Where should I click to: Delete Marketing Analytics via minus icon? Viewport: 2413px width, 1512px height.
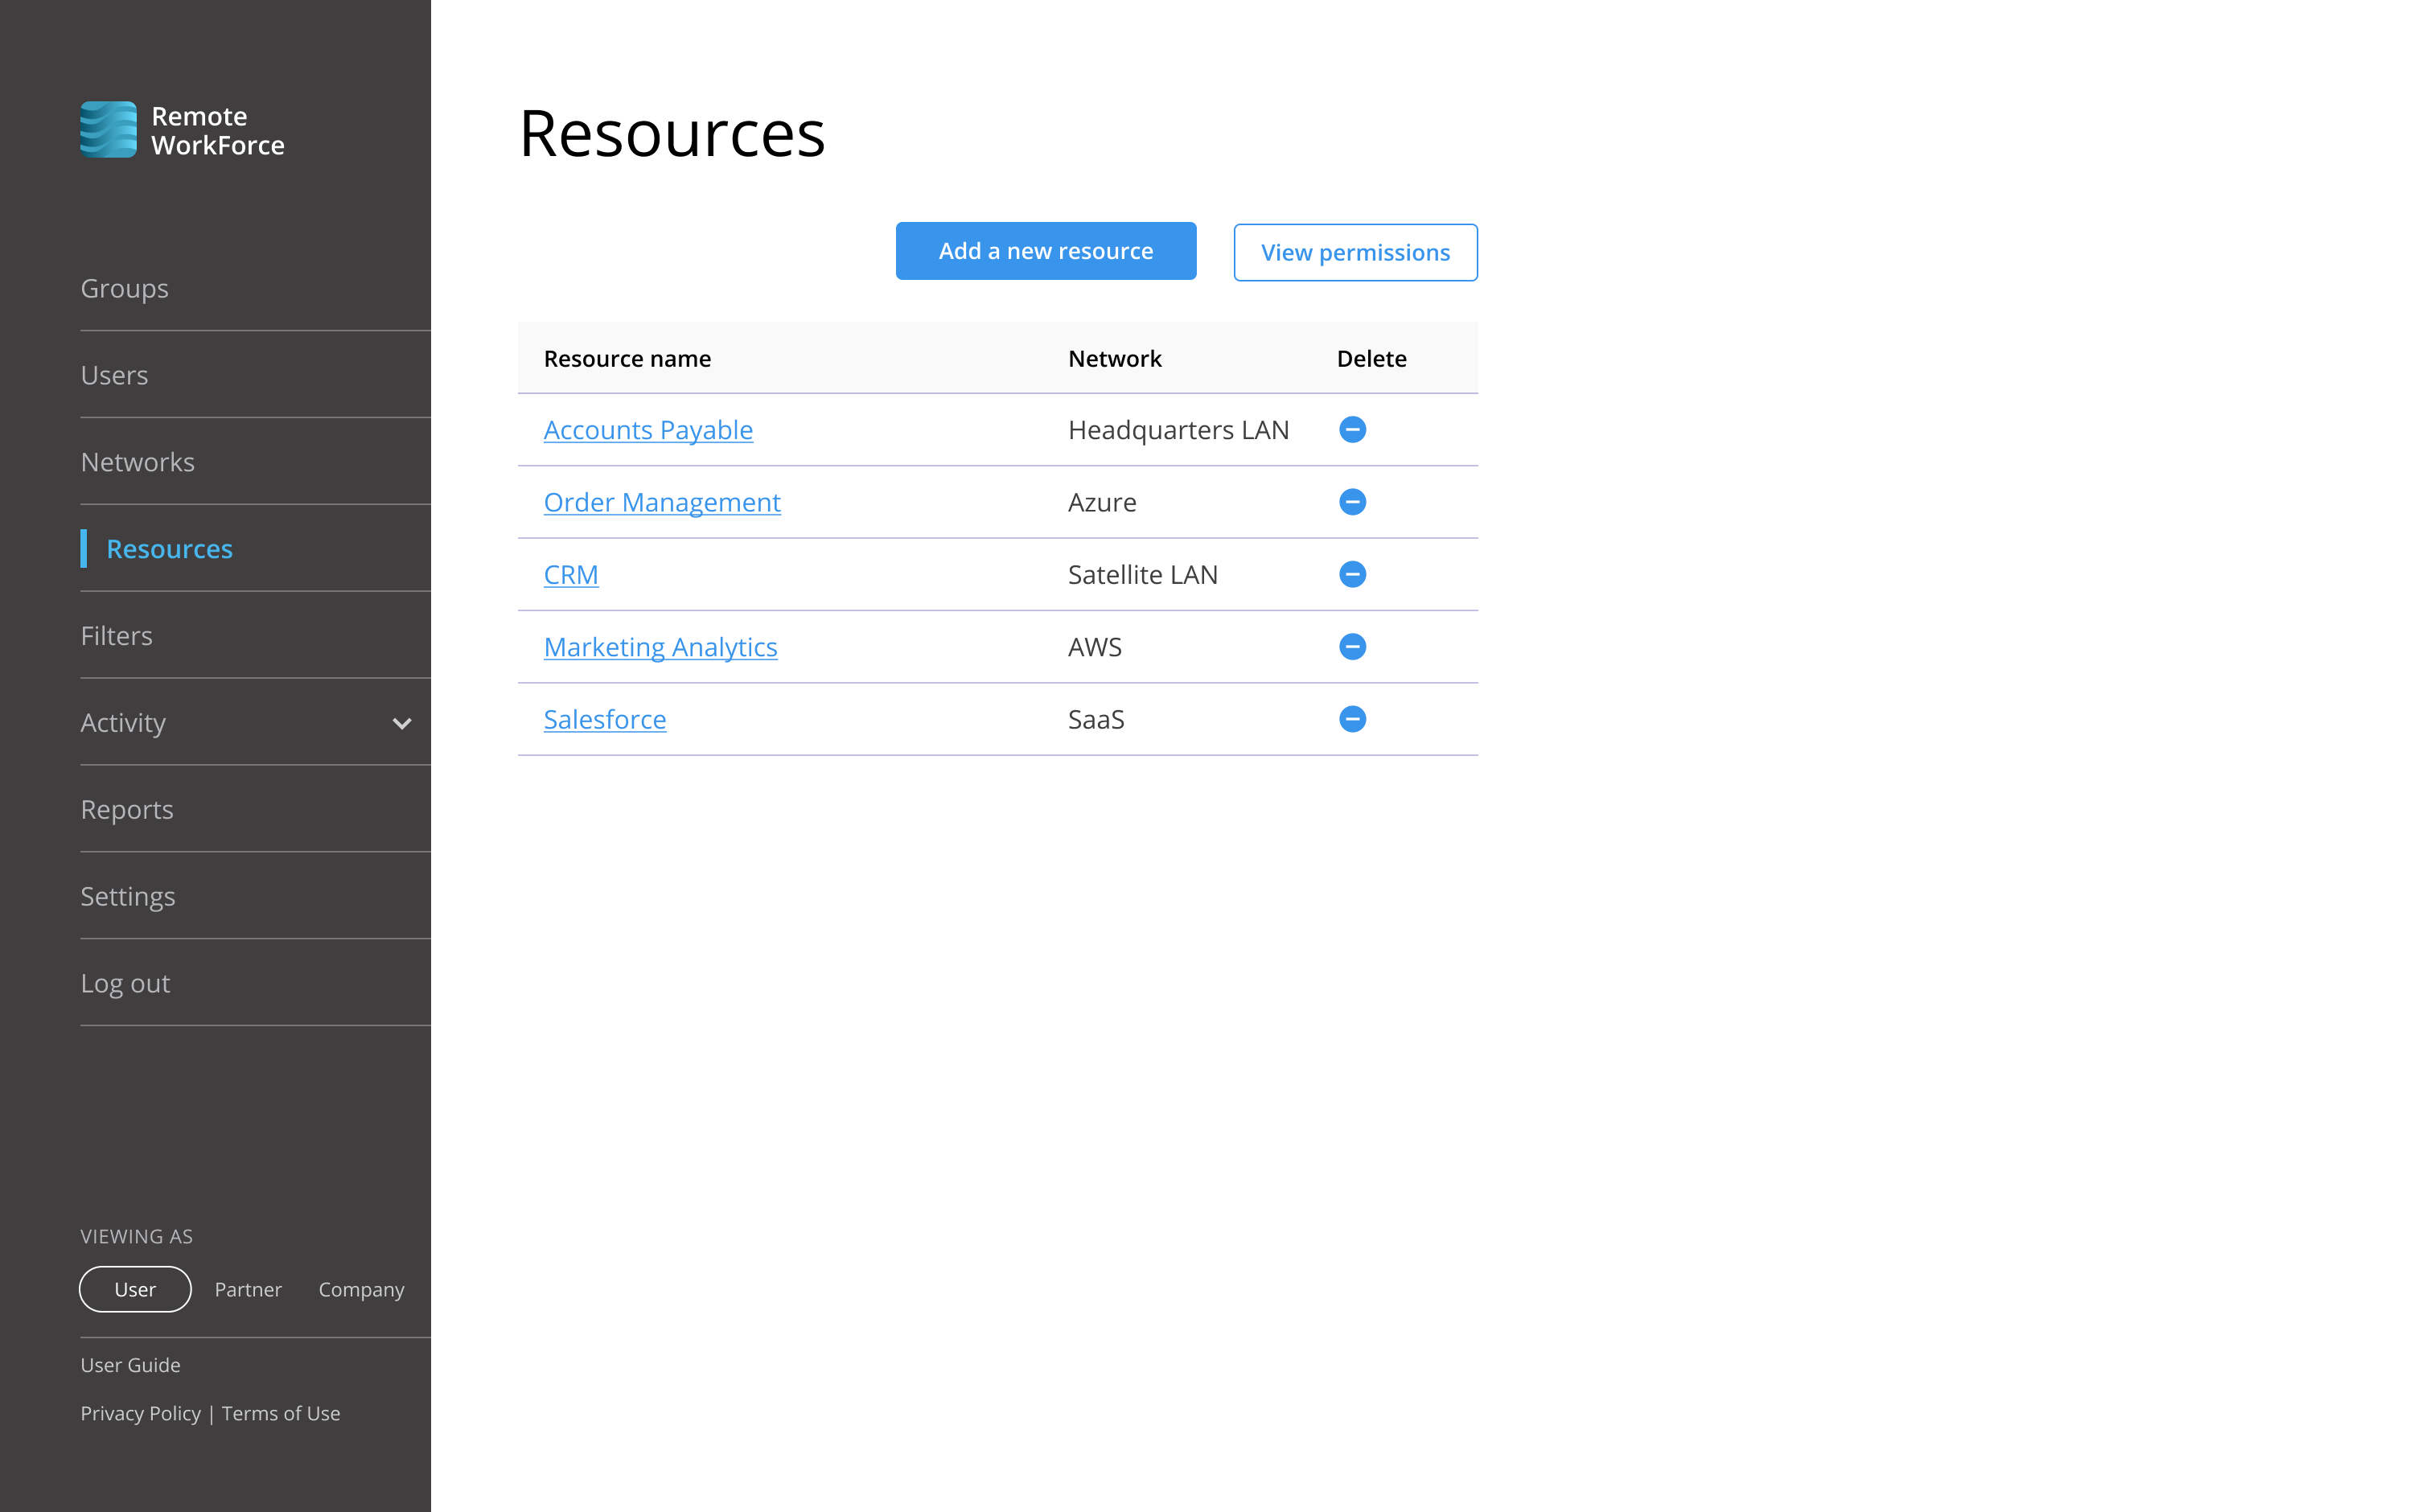click(1352, 647)
